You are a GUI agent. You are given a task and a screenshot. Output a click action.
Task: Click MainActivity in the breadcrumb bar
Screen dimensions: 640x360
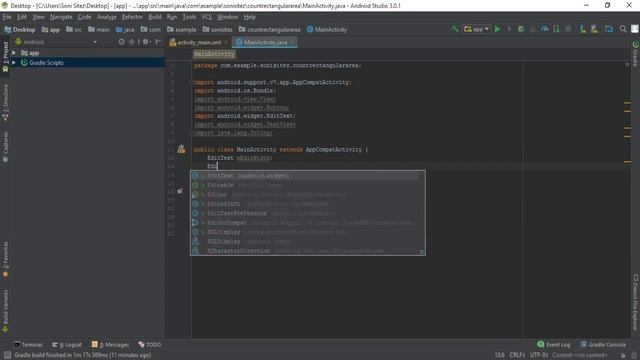click(327, 29)
